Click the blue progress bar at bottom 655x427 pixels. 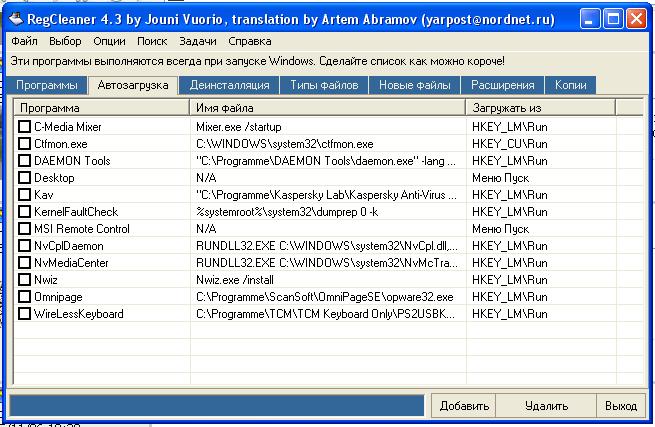tap(217, 405)
